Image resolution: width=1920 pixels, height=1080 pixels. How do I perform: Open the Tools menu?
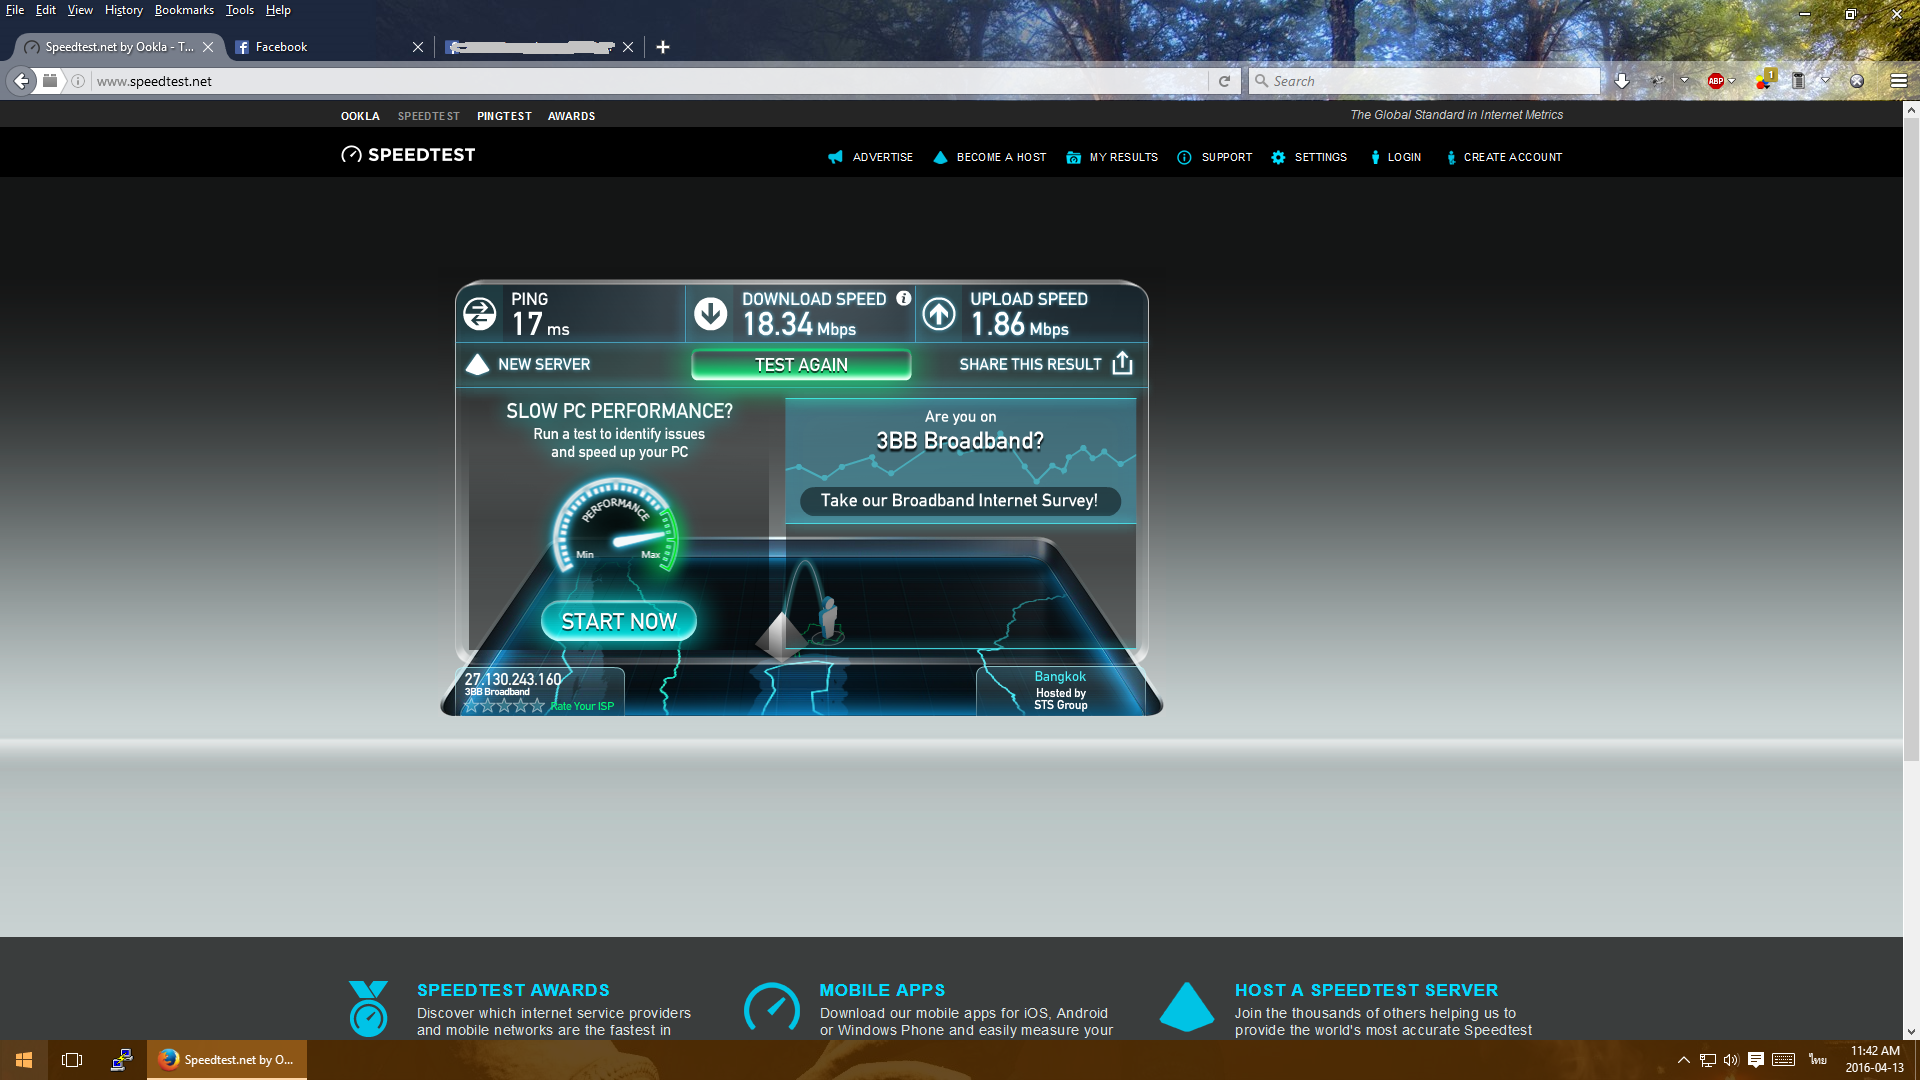click(x=239, y=10)
